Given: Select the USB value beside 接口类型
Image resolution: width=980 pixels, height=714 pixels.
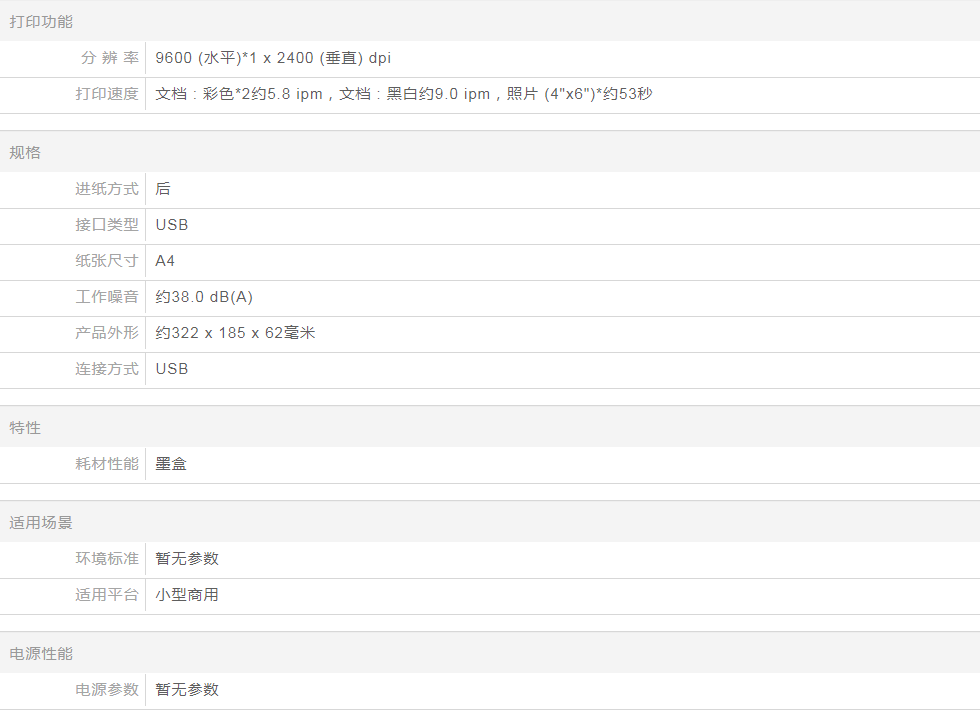Looking at the screenshot, I should point(172,225).
